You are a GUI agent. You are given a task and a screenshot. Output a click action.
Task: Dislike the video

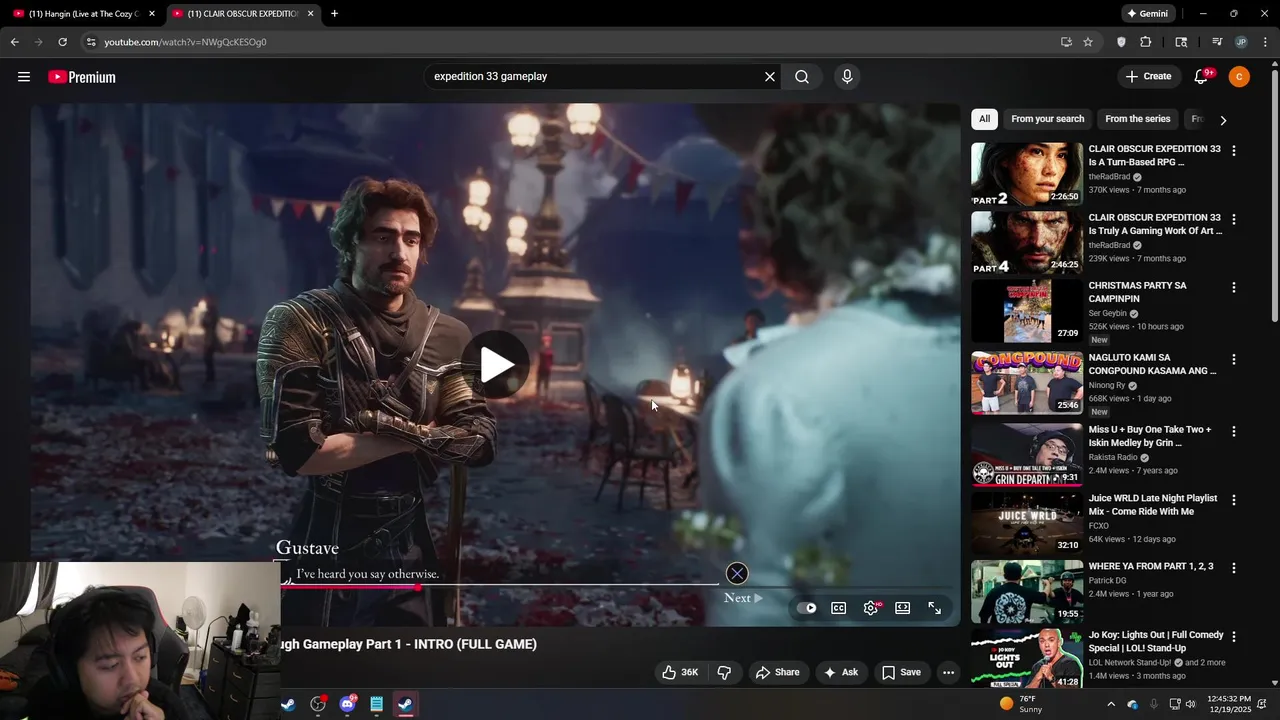tap(725, 672)
